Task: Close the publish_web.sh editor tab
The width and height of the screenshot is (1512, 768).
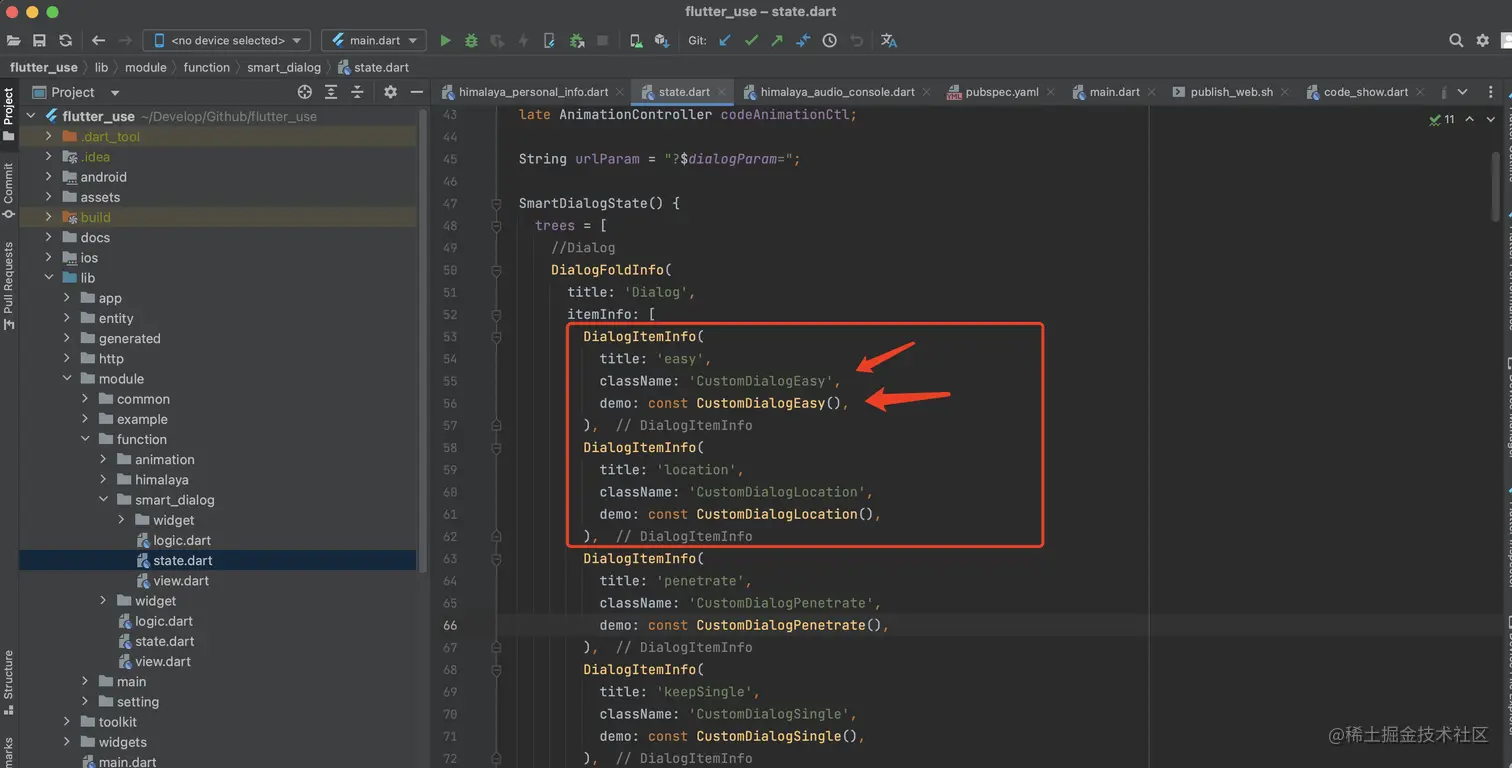Action: [1286, 92]
